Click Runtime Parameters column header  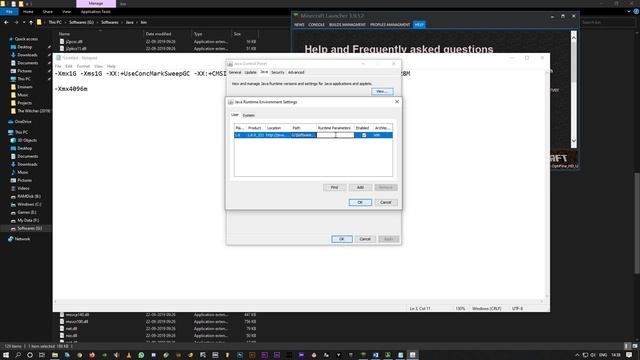(334, 128)
